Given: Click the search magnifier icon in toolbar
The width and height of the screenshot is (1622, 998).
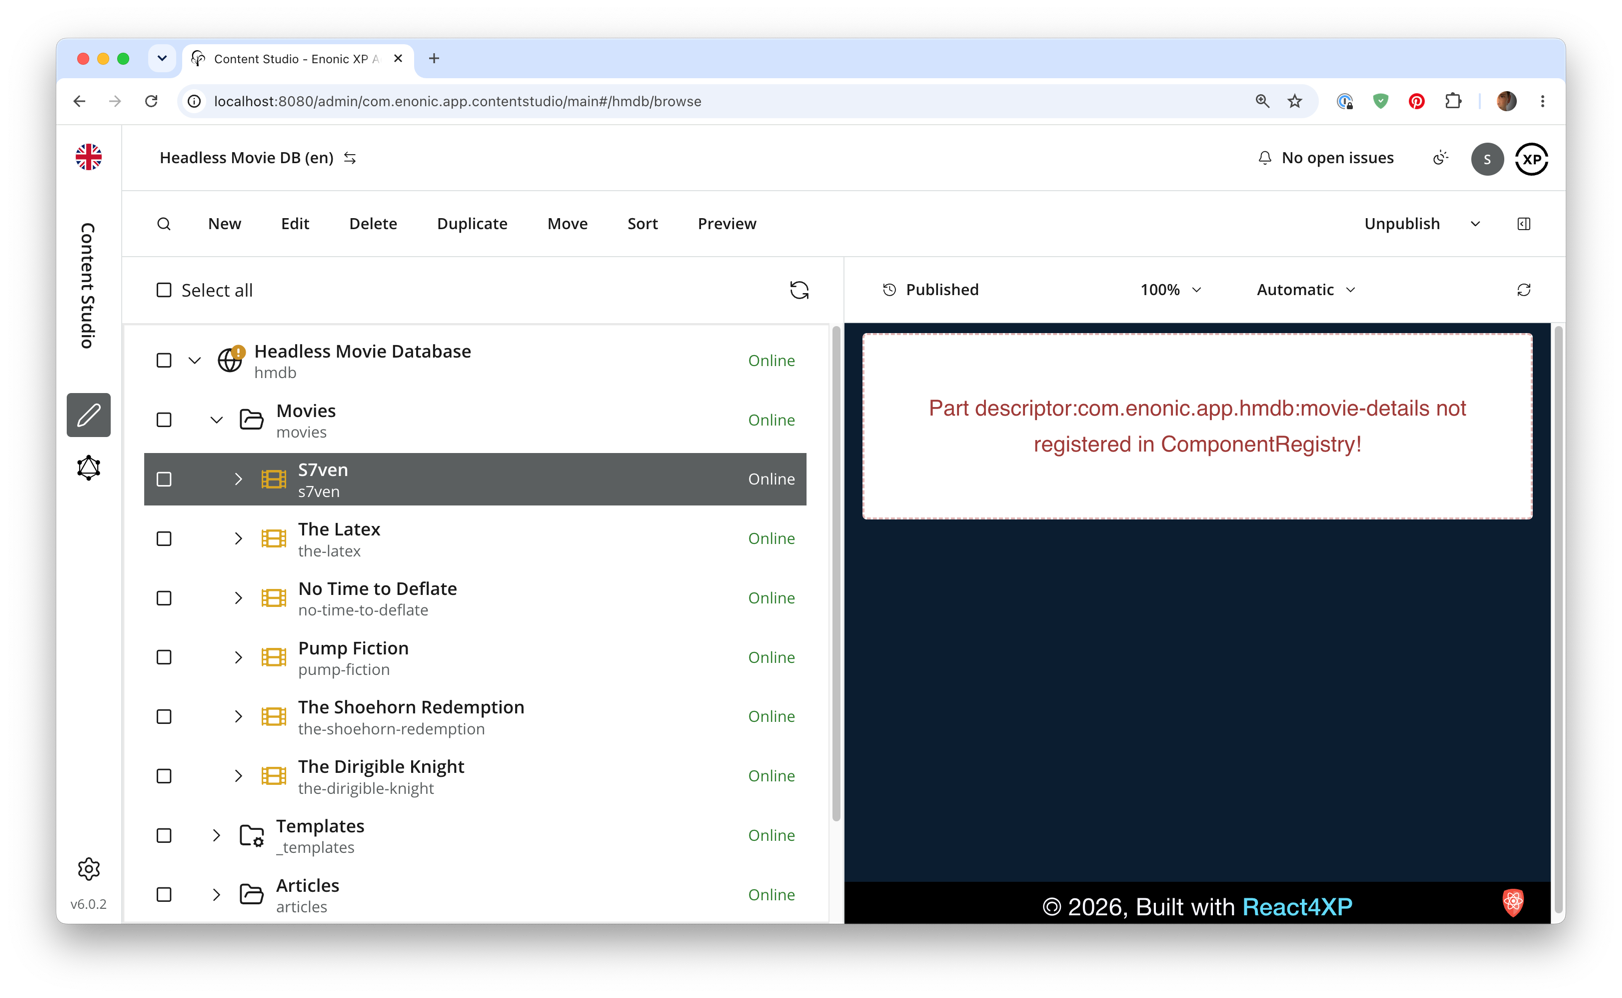Looking at the screenshot, I should tap(164, 224).
